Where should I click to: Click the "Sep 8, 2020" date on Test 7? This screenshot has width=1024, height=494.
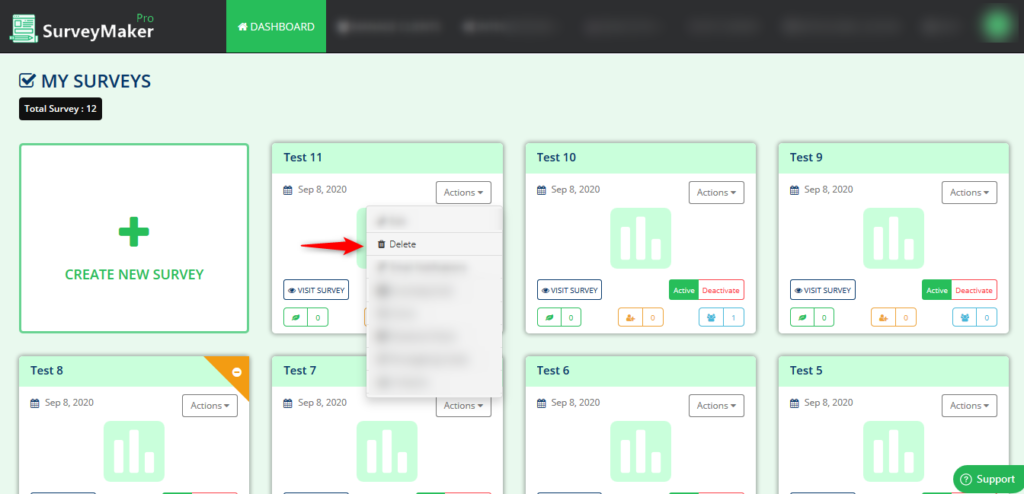click(323, 403)
